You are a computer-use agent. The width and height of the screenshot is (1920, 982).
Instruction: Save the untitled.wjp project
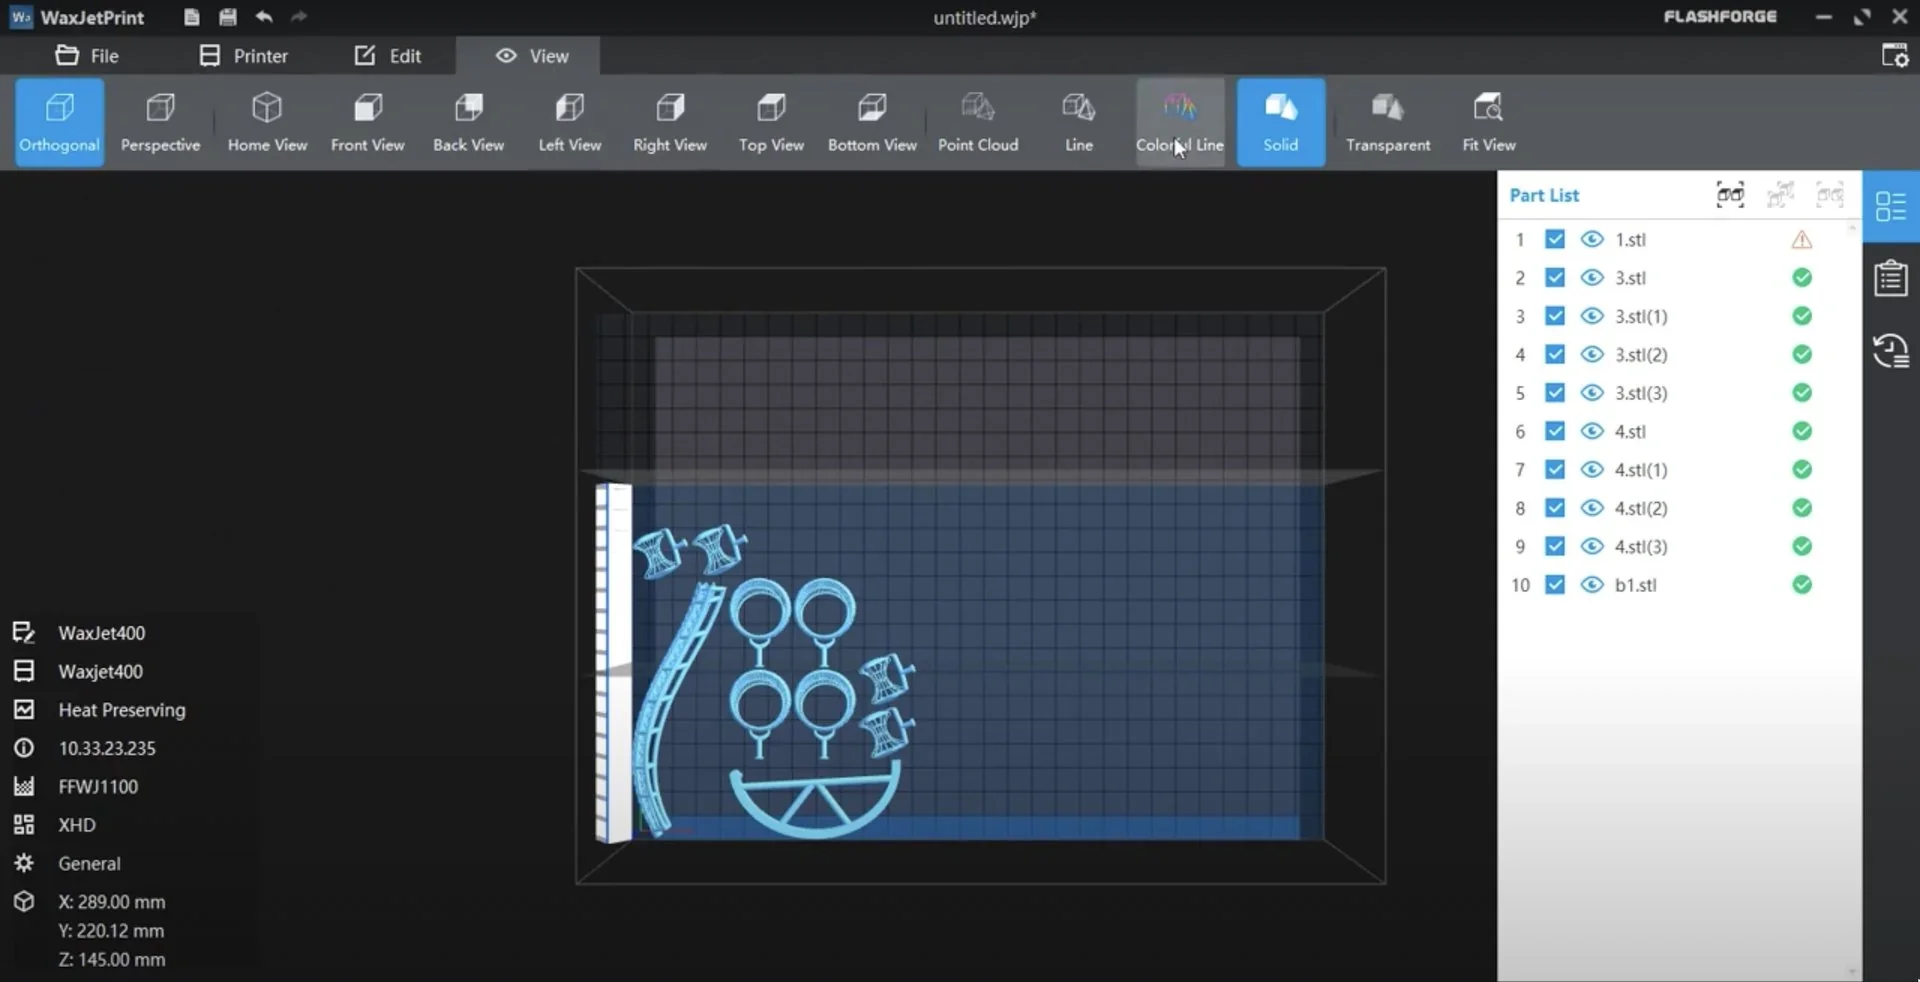[x=228, y=17]
